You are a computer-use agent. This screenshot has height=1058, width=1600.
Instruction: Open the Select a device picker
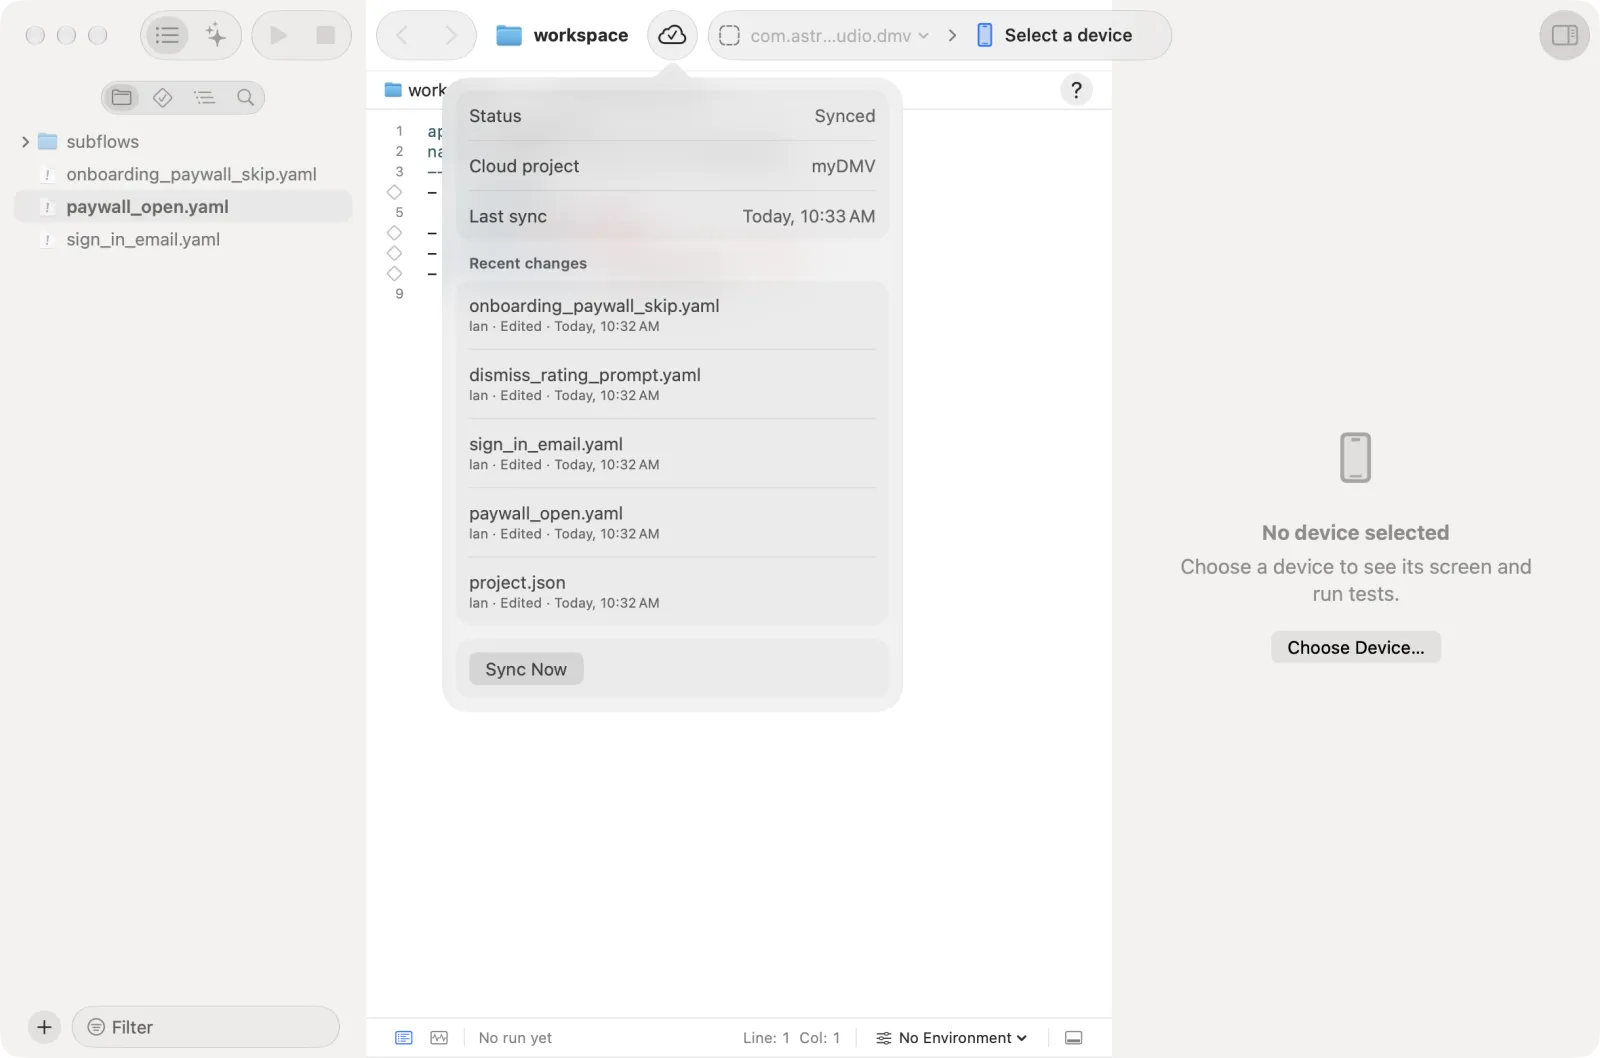point(1055,36)
